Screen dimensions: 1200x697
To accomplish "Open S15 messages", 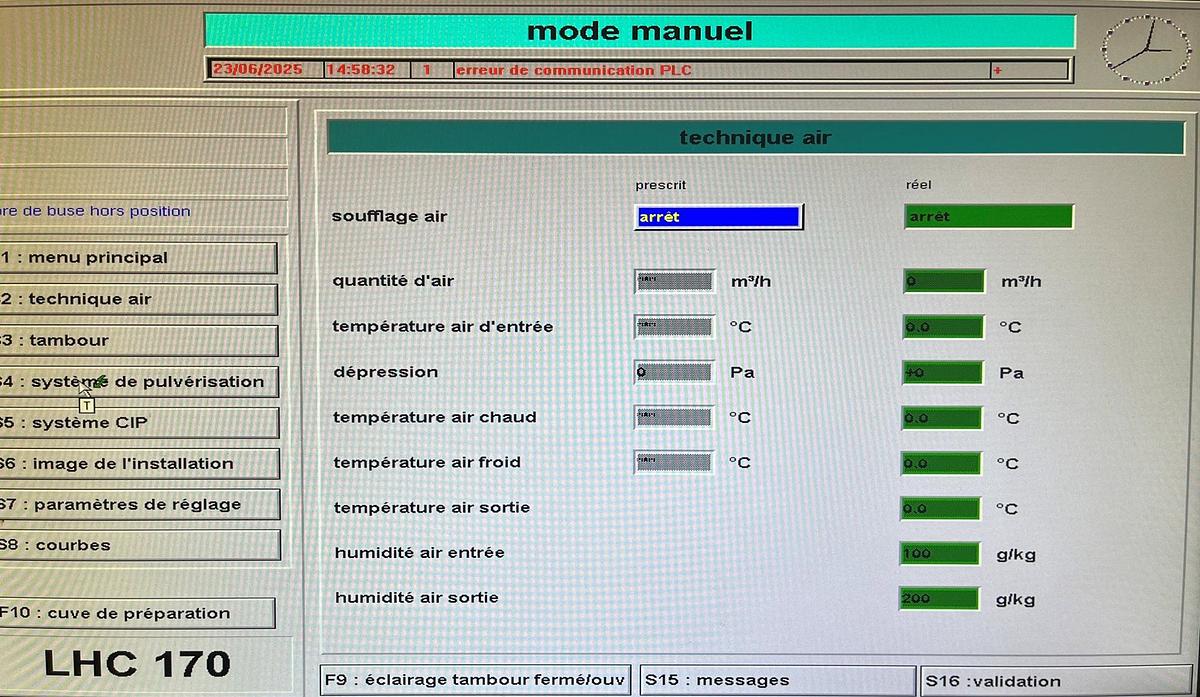I will coord(776,681).
